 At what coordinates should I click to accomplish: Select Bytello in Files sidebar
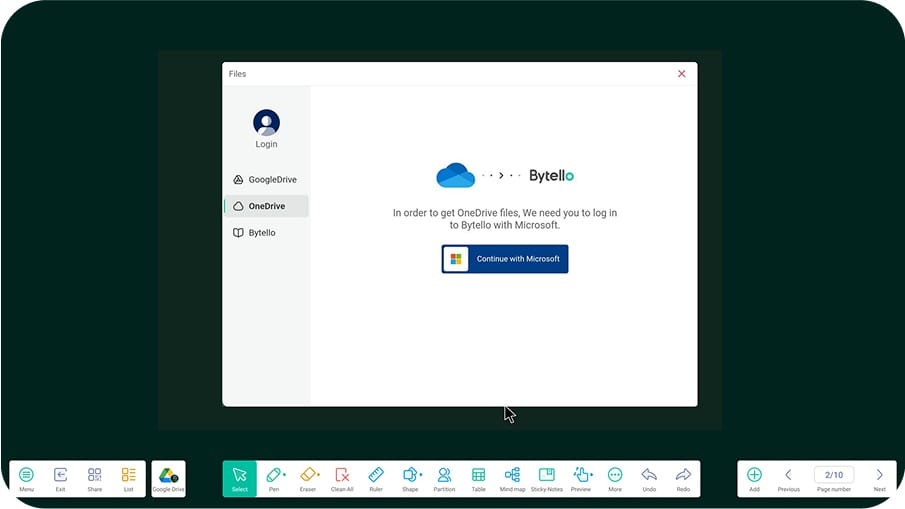pos(266,233)
